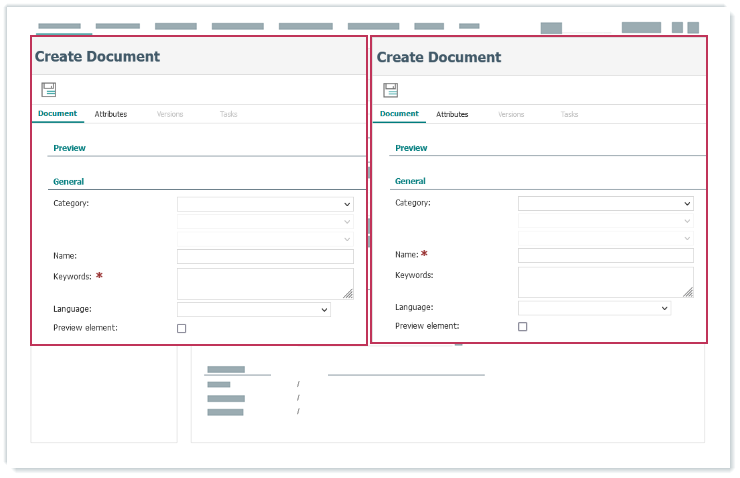Click Keywords resize handle in left panel

(x=348, y=294)
